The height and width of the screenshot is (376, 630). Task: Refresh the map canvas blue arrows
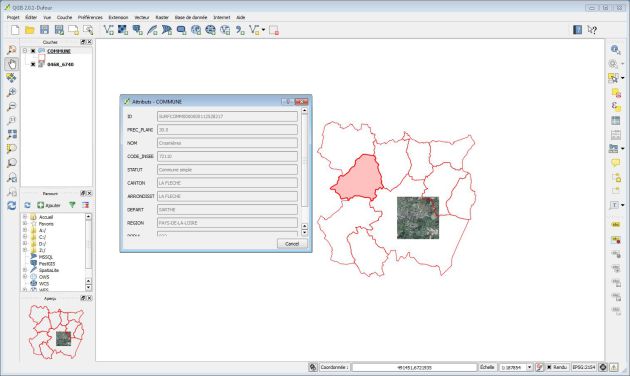pos(12,206)
